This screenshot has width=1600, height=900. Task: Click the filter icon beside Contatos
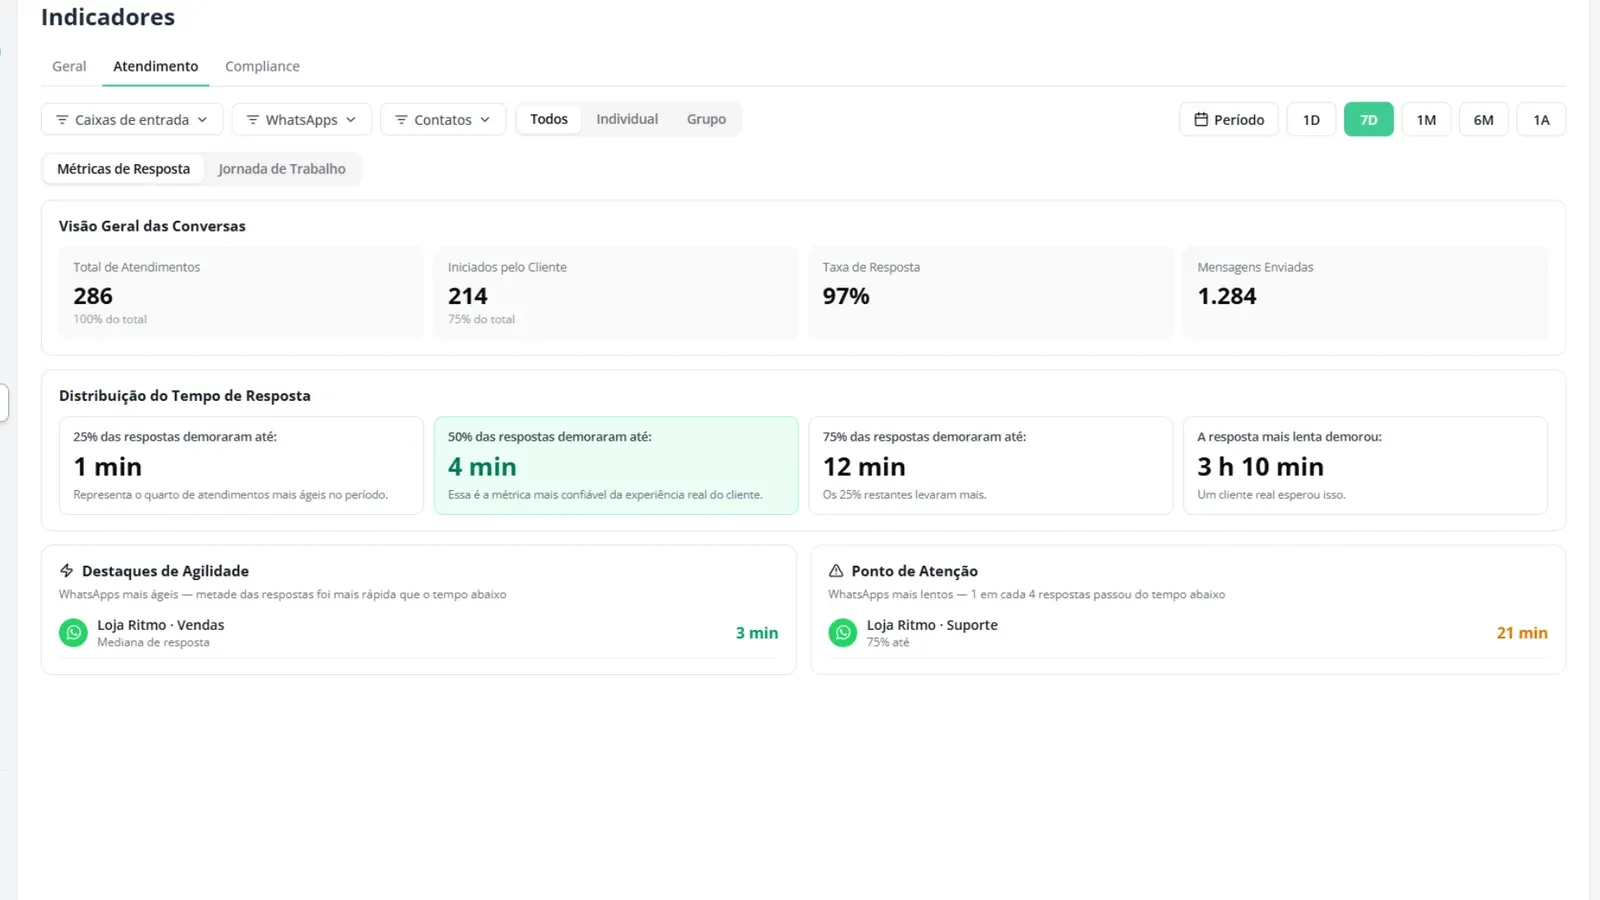click(x=401, y=120)
